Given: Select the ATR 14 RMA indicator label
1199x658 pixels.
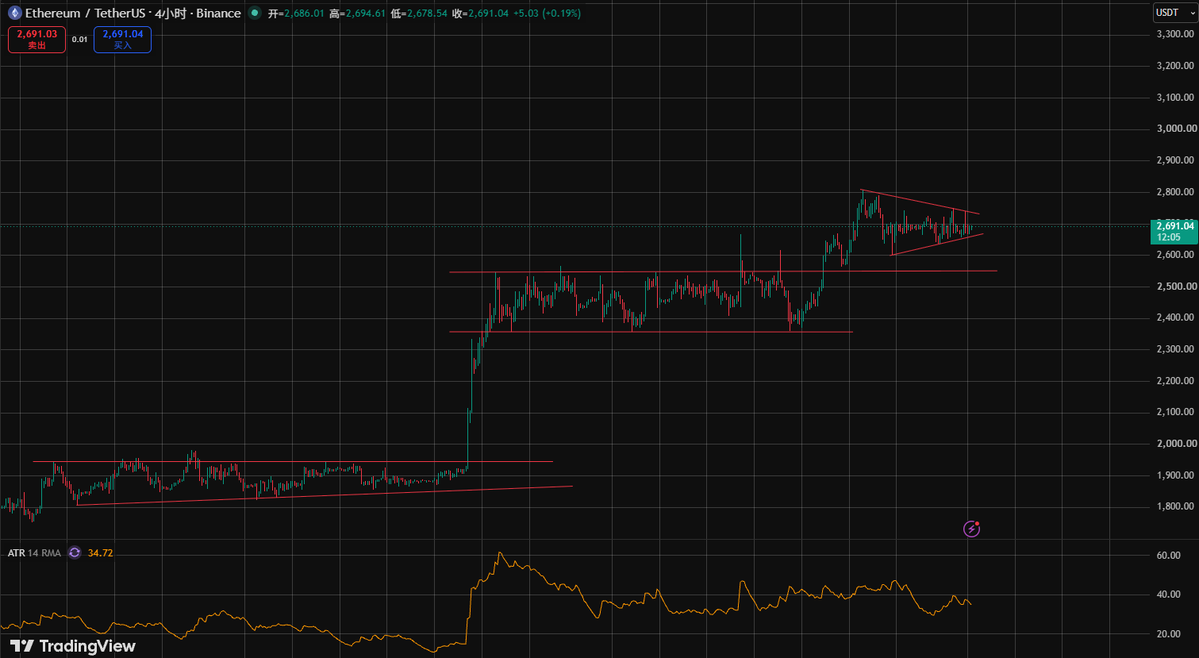Looking at the screenshot, I should [34, 553].
